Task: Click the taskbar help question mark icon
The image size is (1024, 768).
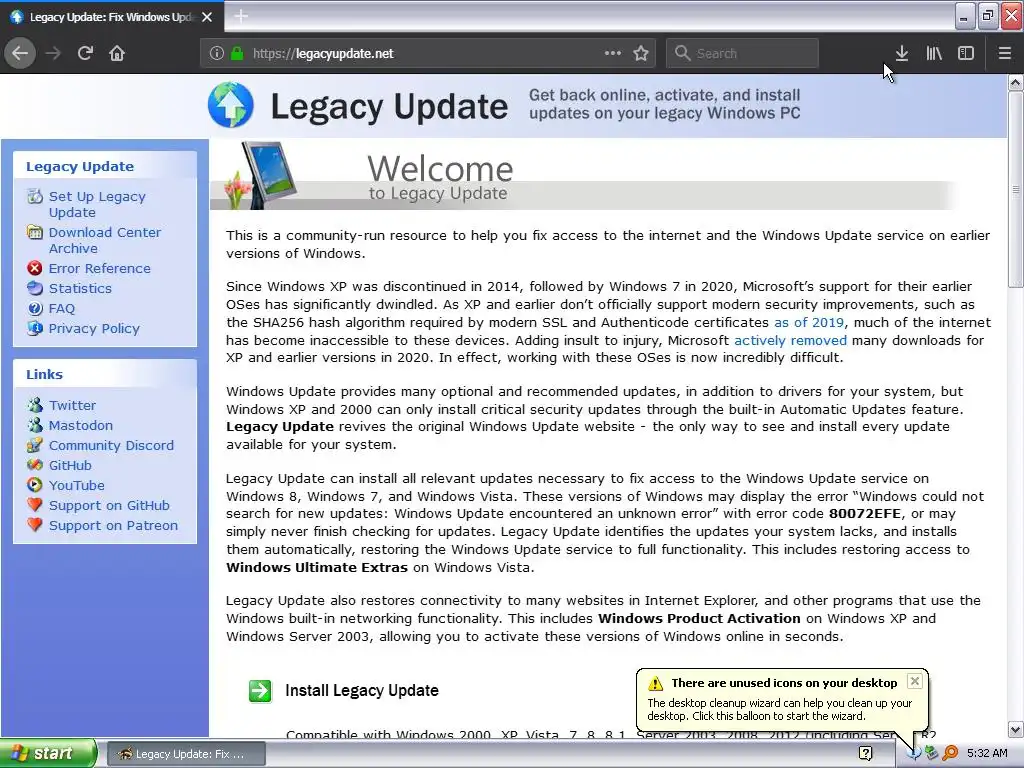Action: click(x=865, y=754)
